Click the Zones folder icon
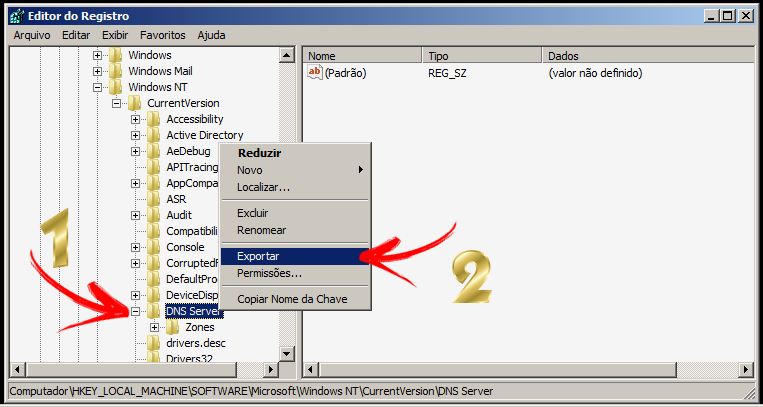The width and height of the screenshot is (763, 407). point(172,327)
